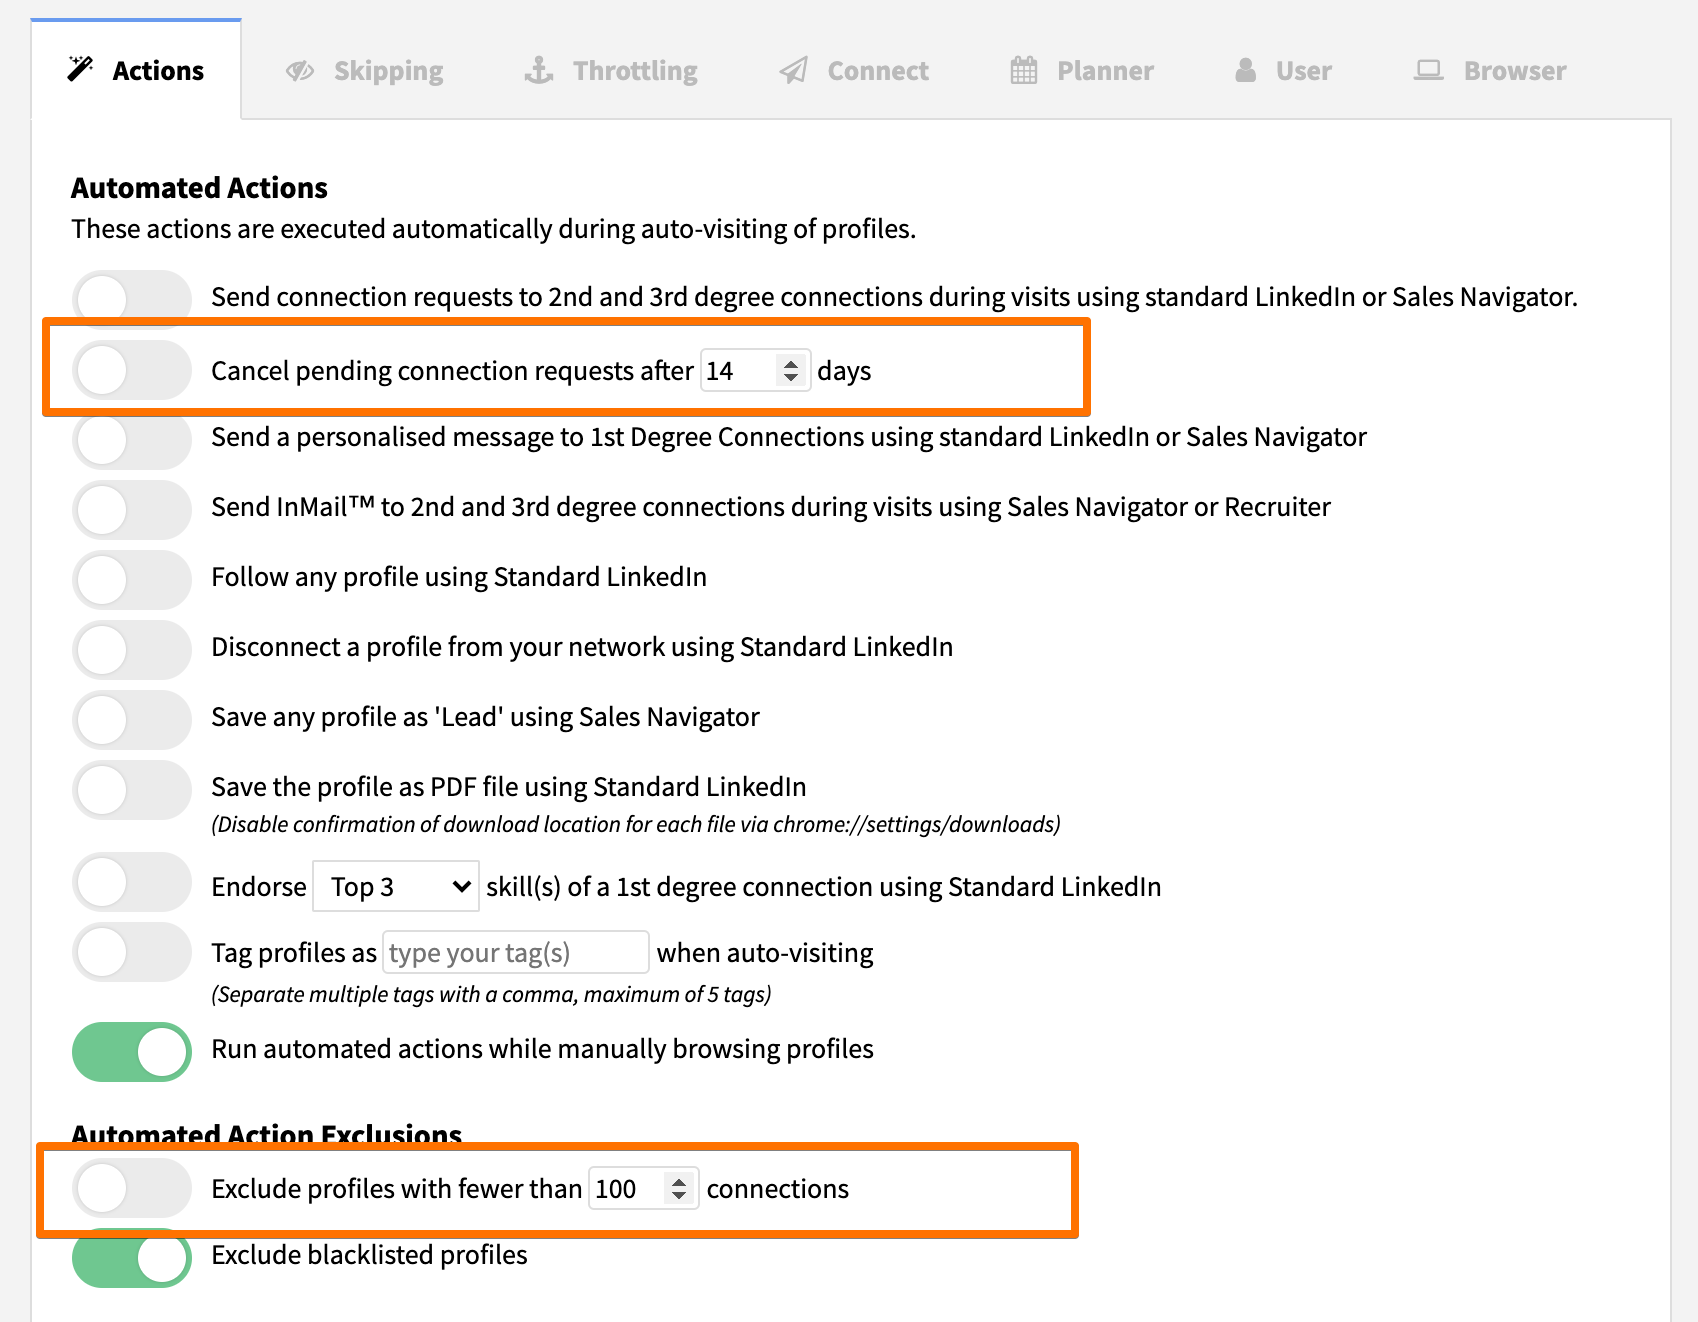Enable the Endorse skills toggle
The height and width of the screenshot is (1322, 1698).
(131, 882)
